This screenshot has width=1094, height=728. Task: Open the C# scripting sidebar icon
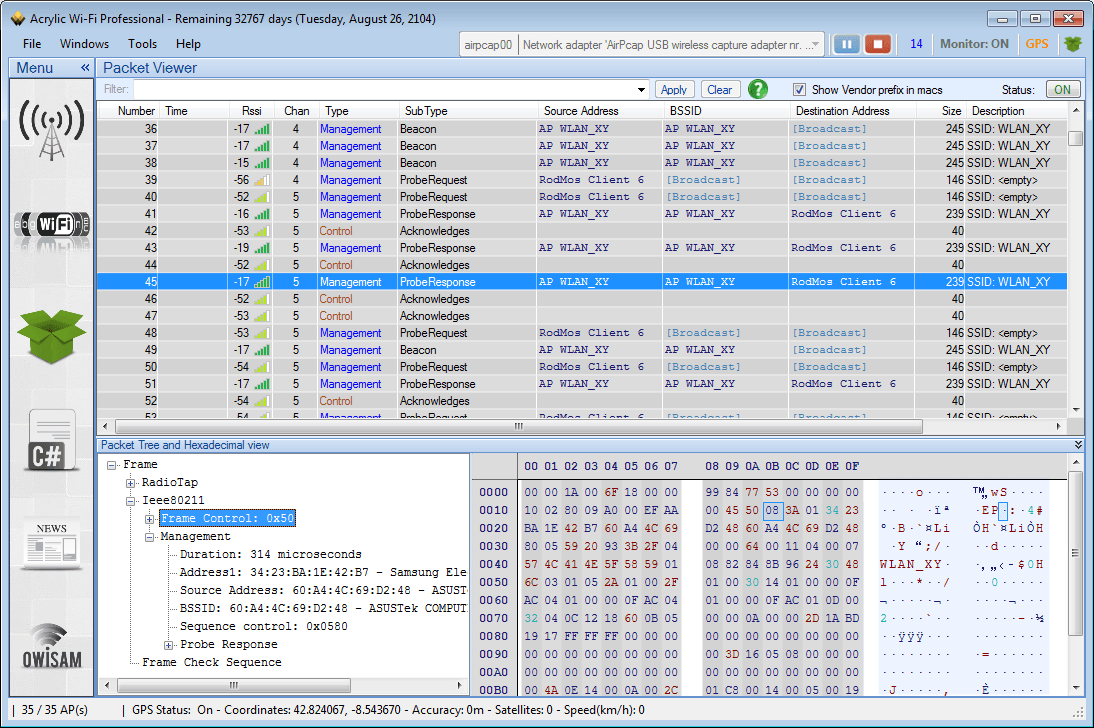pos(52,440)
